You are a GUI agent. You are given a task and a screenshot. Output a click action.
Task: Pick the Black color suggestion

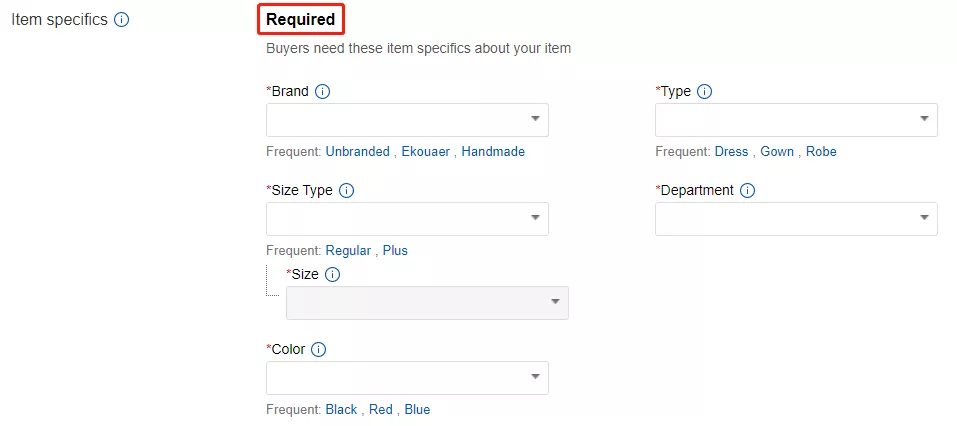point(341,410)
